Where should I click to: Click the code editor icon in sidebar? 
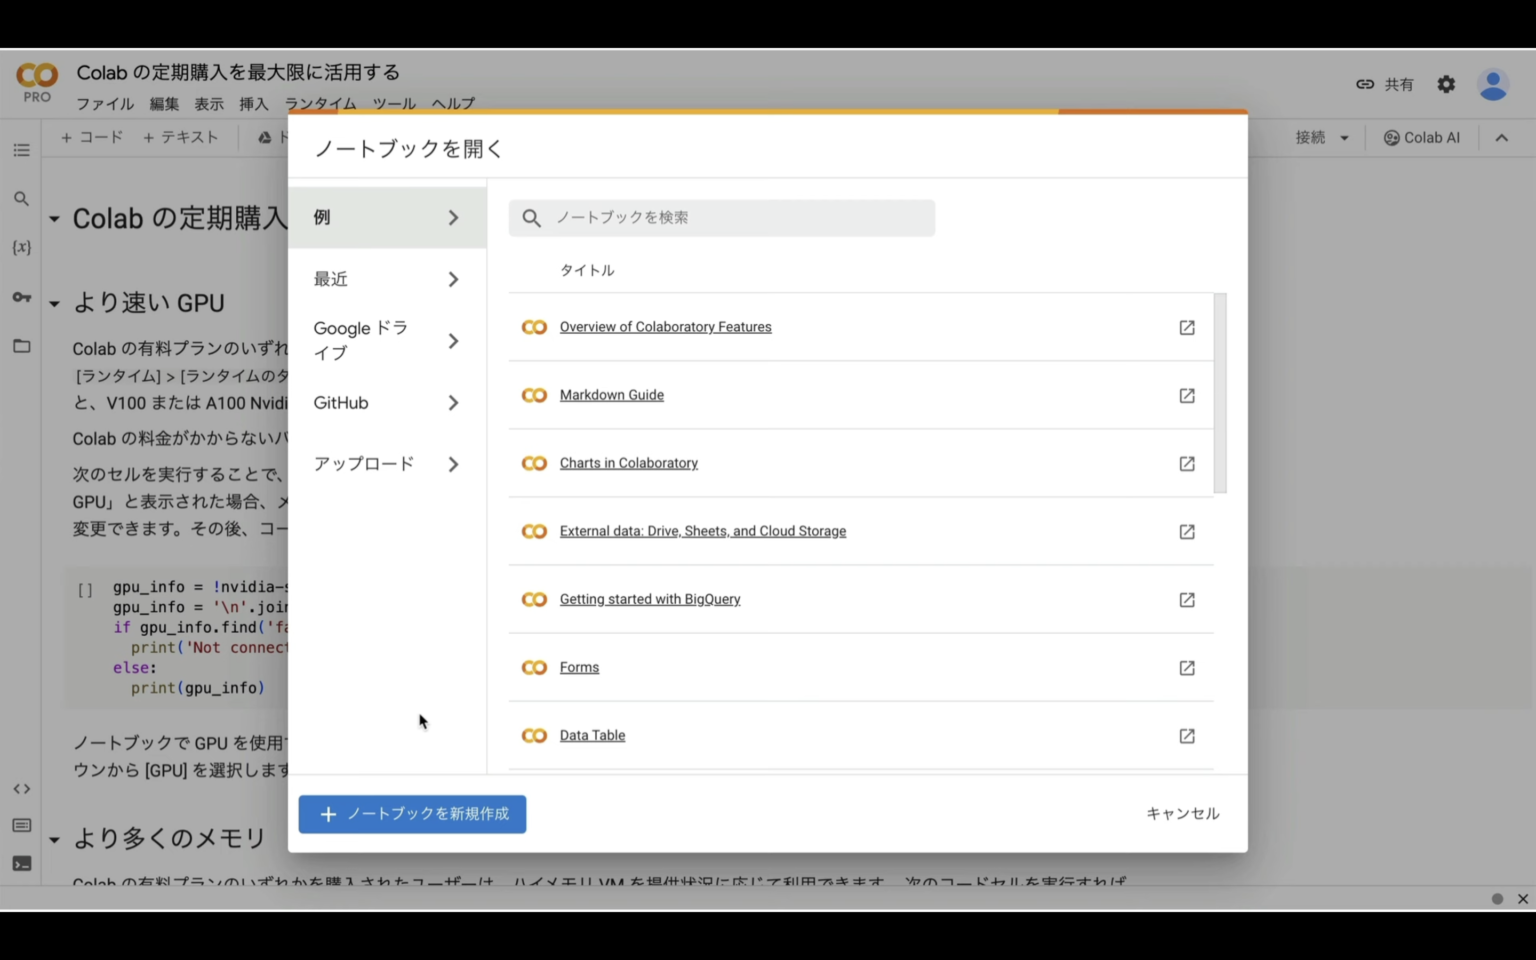[21, 788]
